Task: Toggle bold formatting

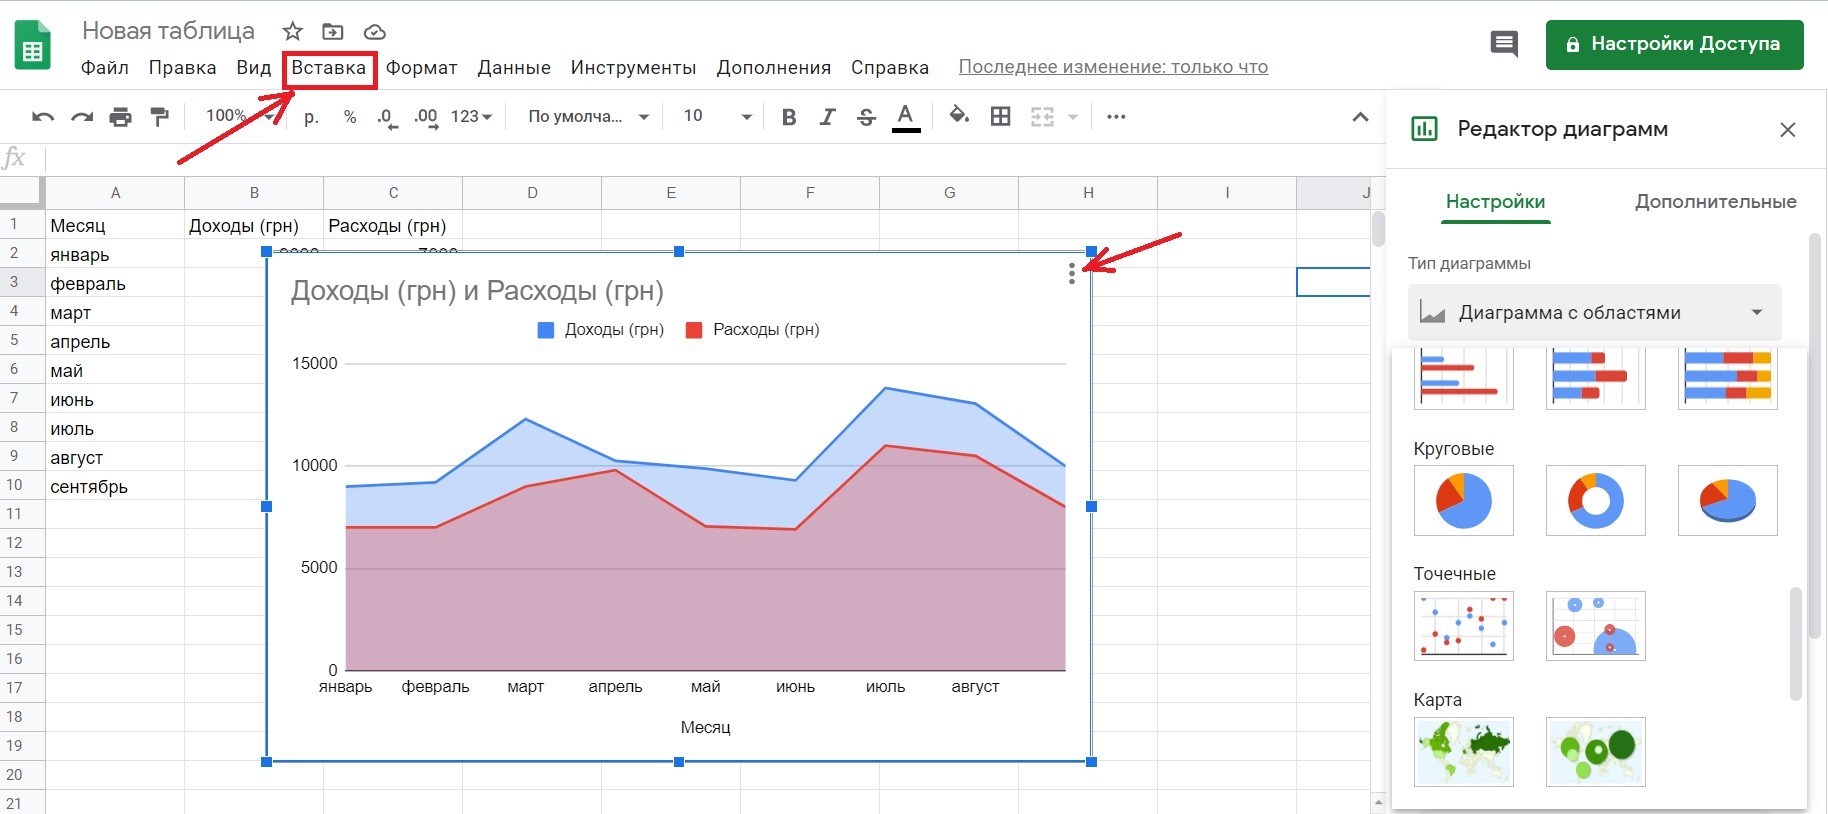Action: coord(789,117)
